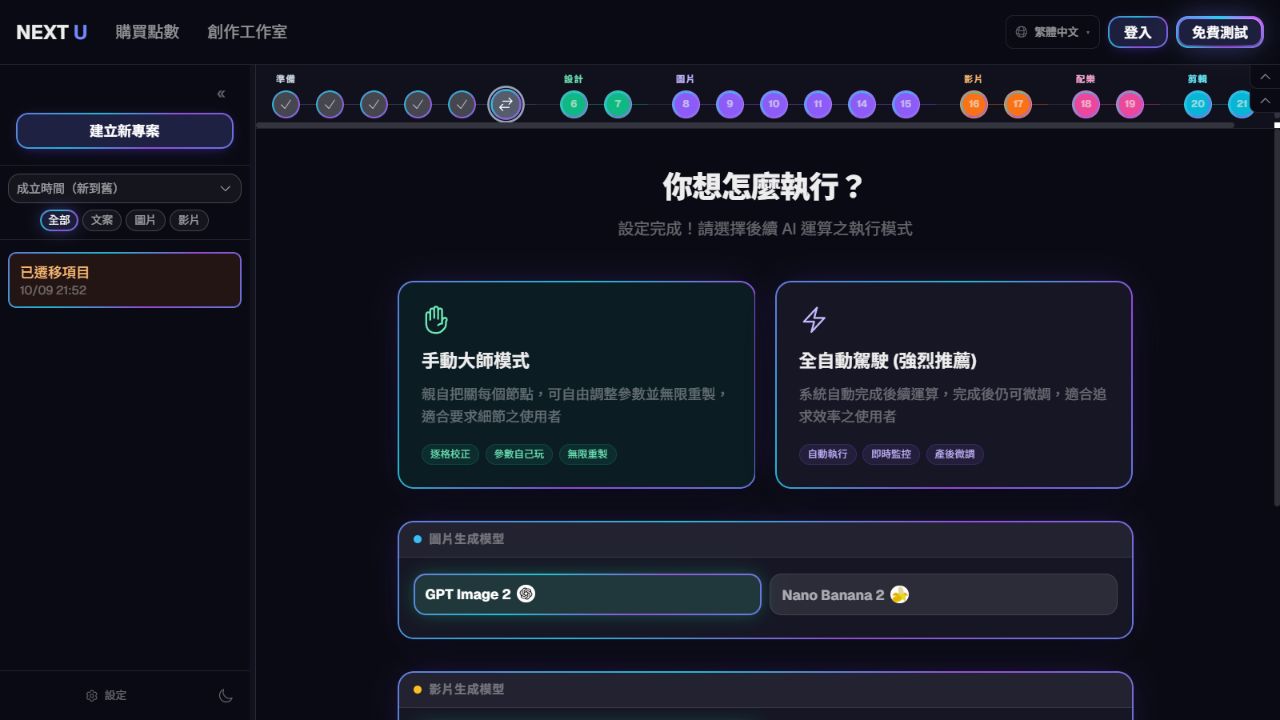Select the 文案 filter tab
Screen dimensions: 1280x720
(x=102, y=220)
